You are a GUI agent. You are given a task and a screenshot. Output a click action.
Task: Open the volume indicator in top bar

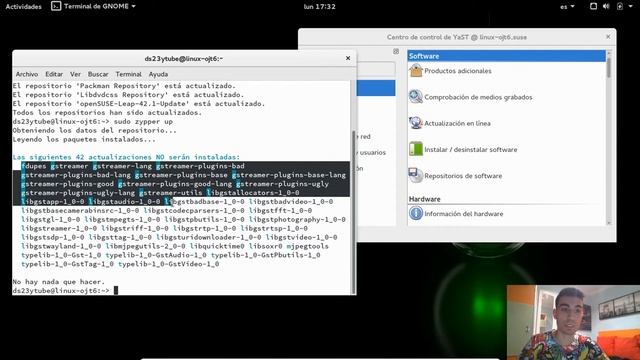606,6
